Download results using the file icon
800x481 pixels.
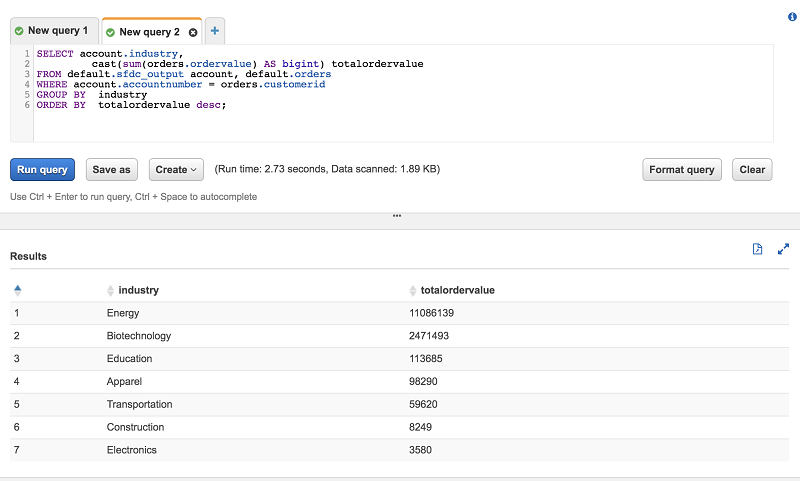tap(758, 249)
